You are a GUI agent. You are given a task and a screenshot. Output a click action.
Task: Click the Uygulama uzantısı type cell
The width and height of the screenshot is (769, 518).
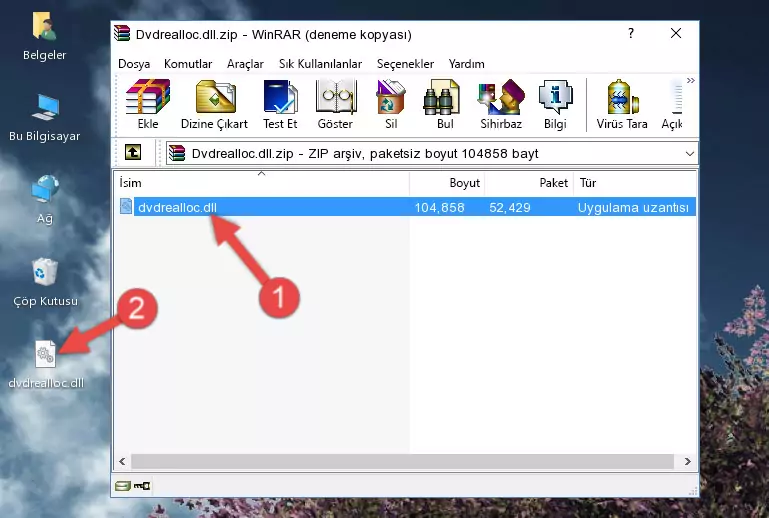pos(633,207)
